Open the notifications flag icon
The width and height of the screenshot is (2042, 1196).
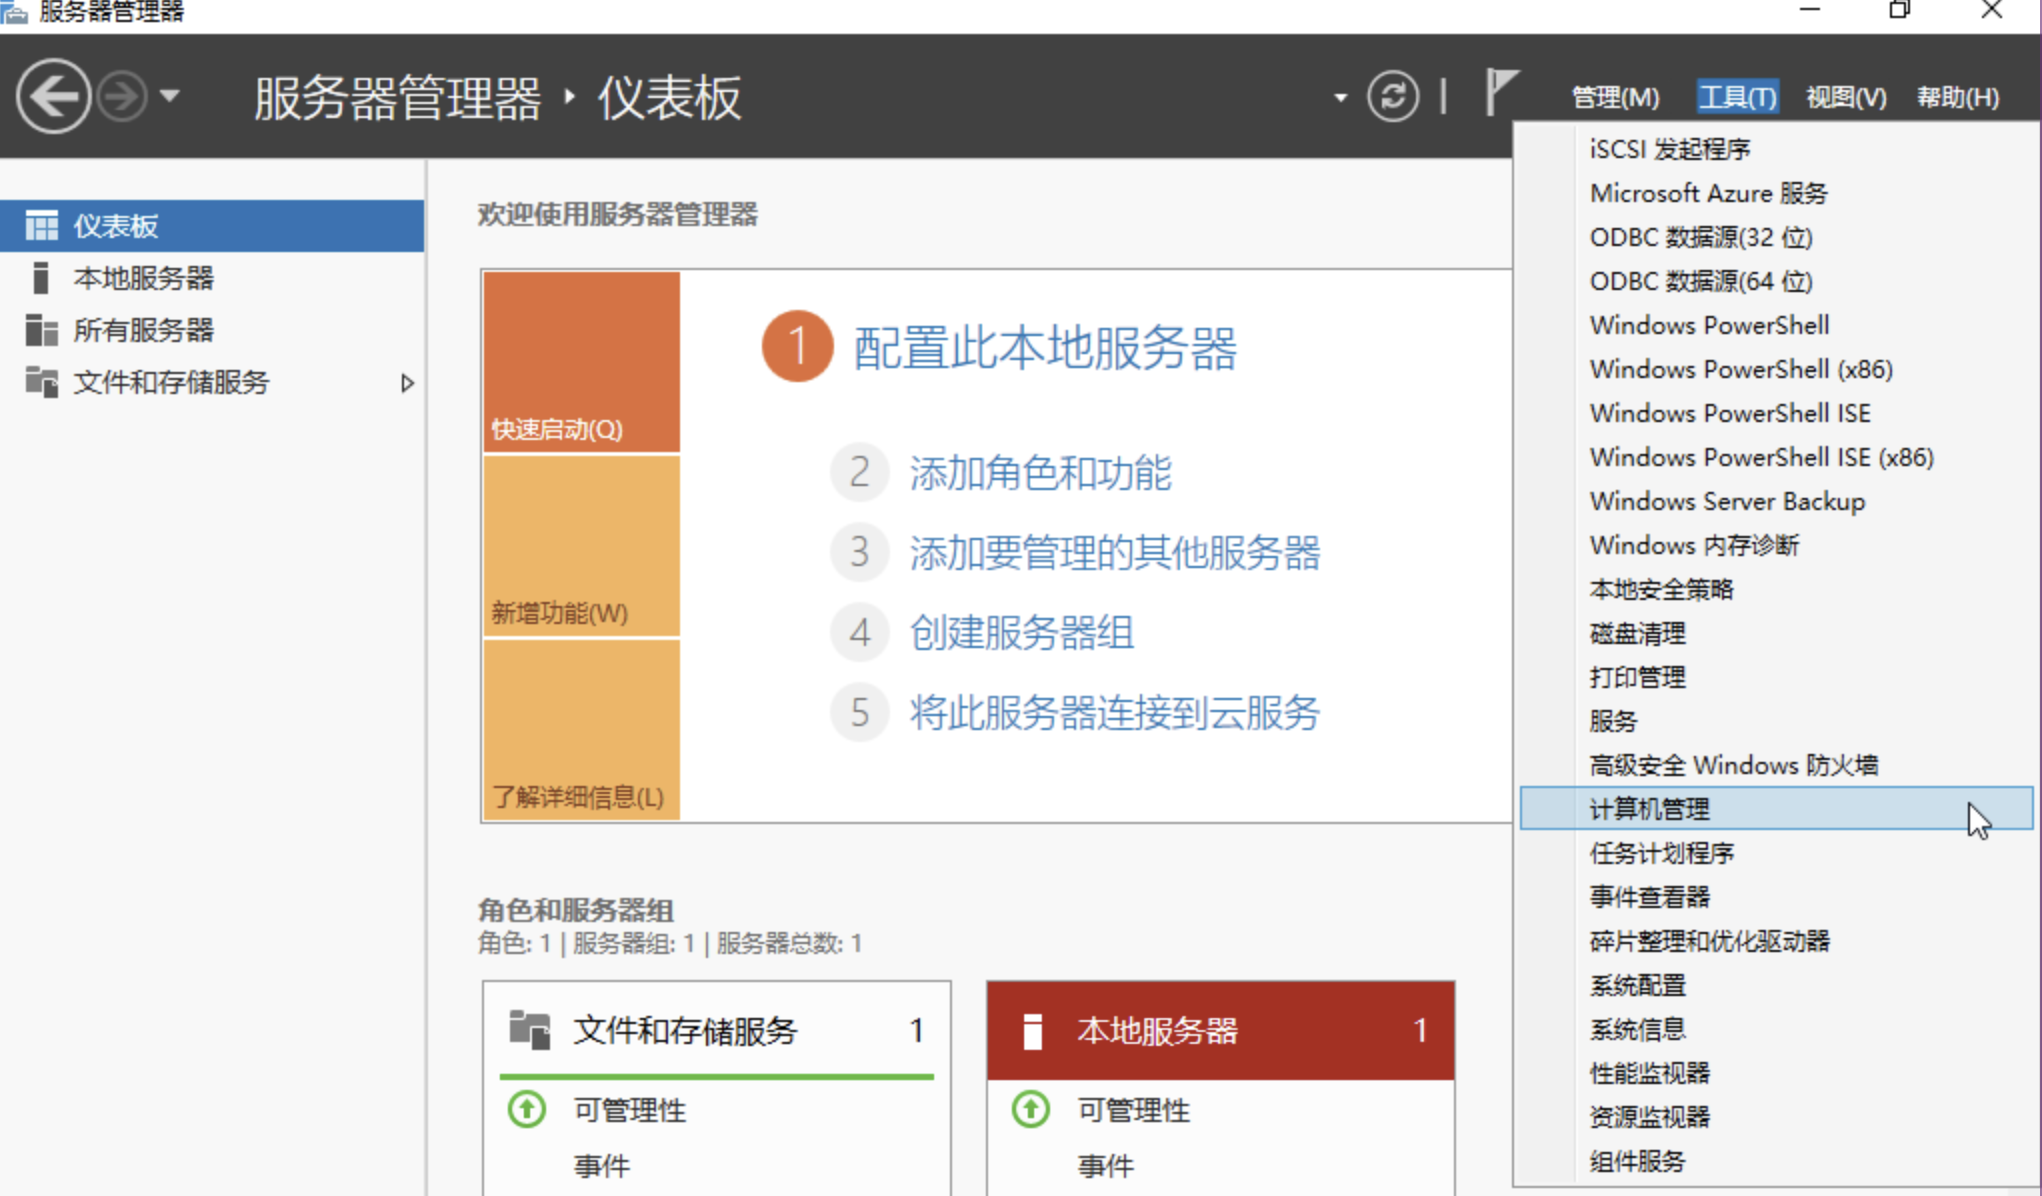[1500, 93]
